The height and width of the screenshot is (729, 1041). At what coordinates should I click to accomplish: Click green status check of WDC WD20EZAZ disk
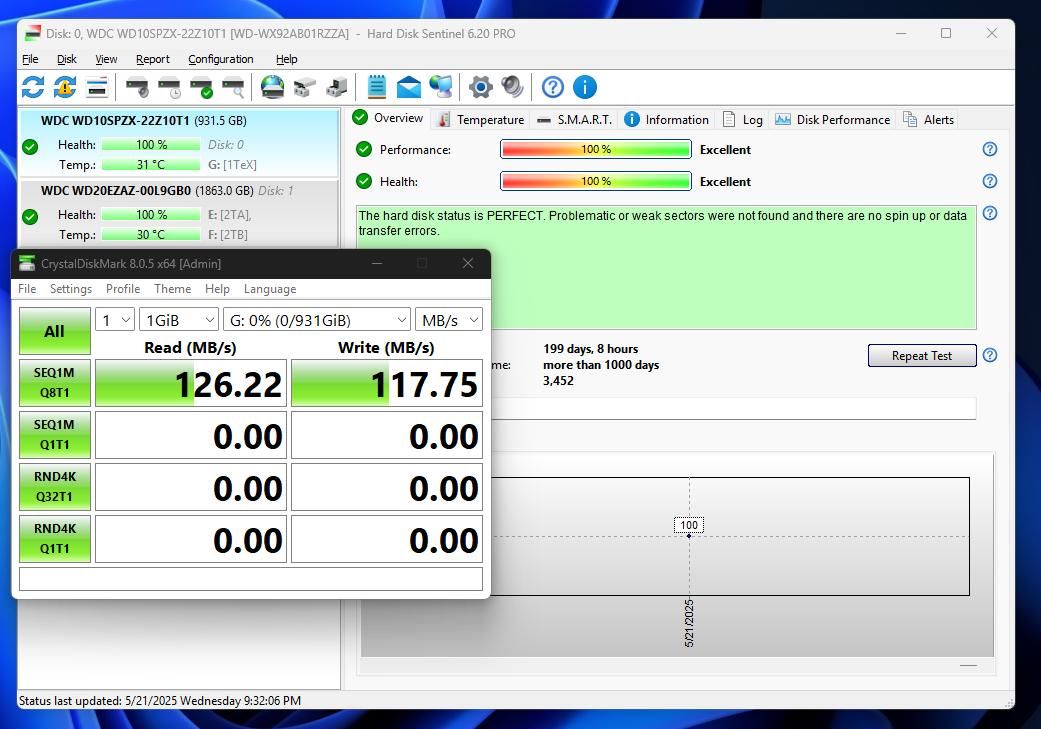30,216
